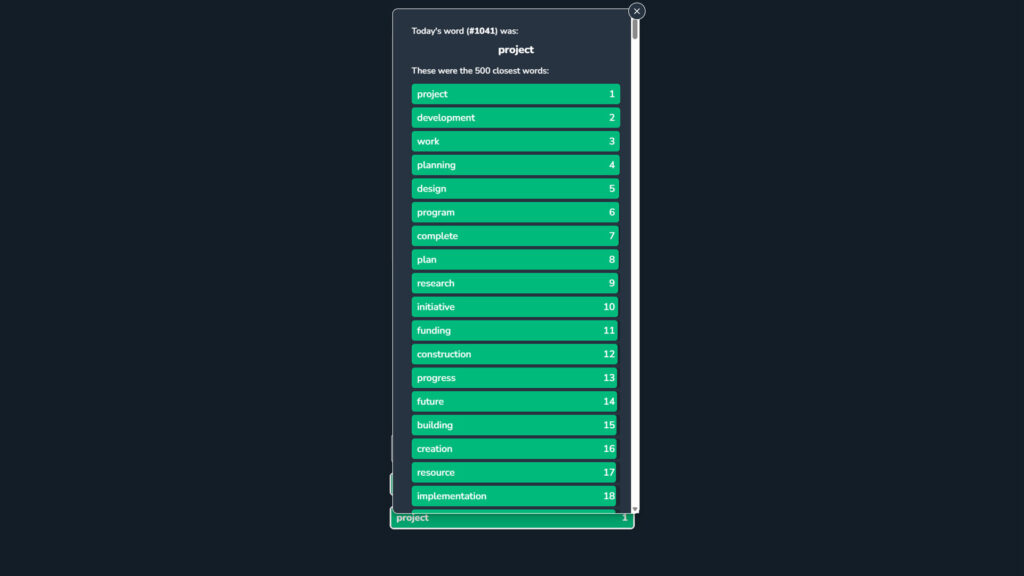Click the 'work' word entry
This screenshot has height=576, width=1024.
tap(515, 141)
